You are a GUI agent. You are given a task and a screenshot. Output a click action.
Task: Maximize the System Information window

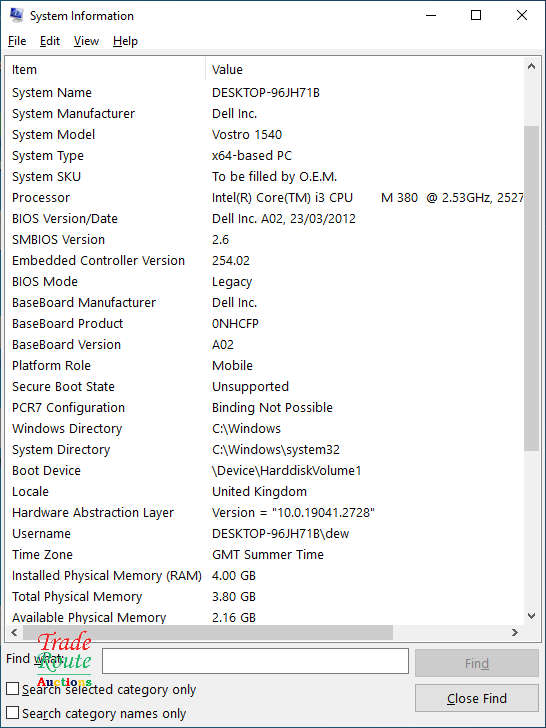476,15
